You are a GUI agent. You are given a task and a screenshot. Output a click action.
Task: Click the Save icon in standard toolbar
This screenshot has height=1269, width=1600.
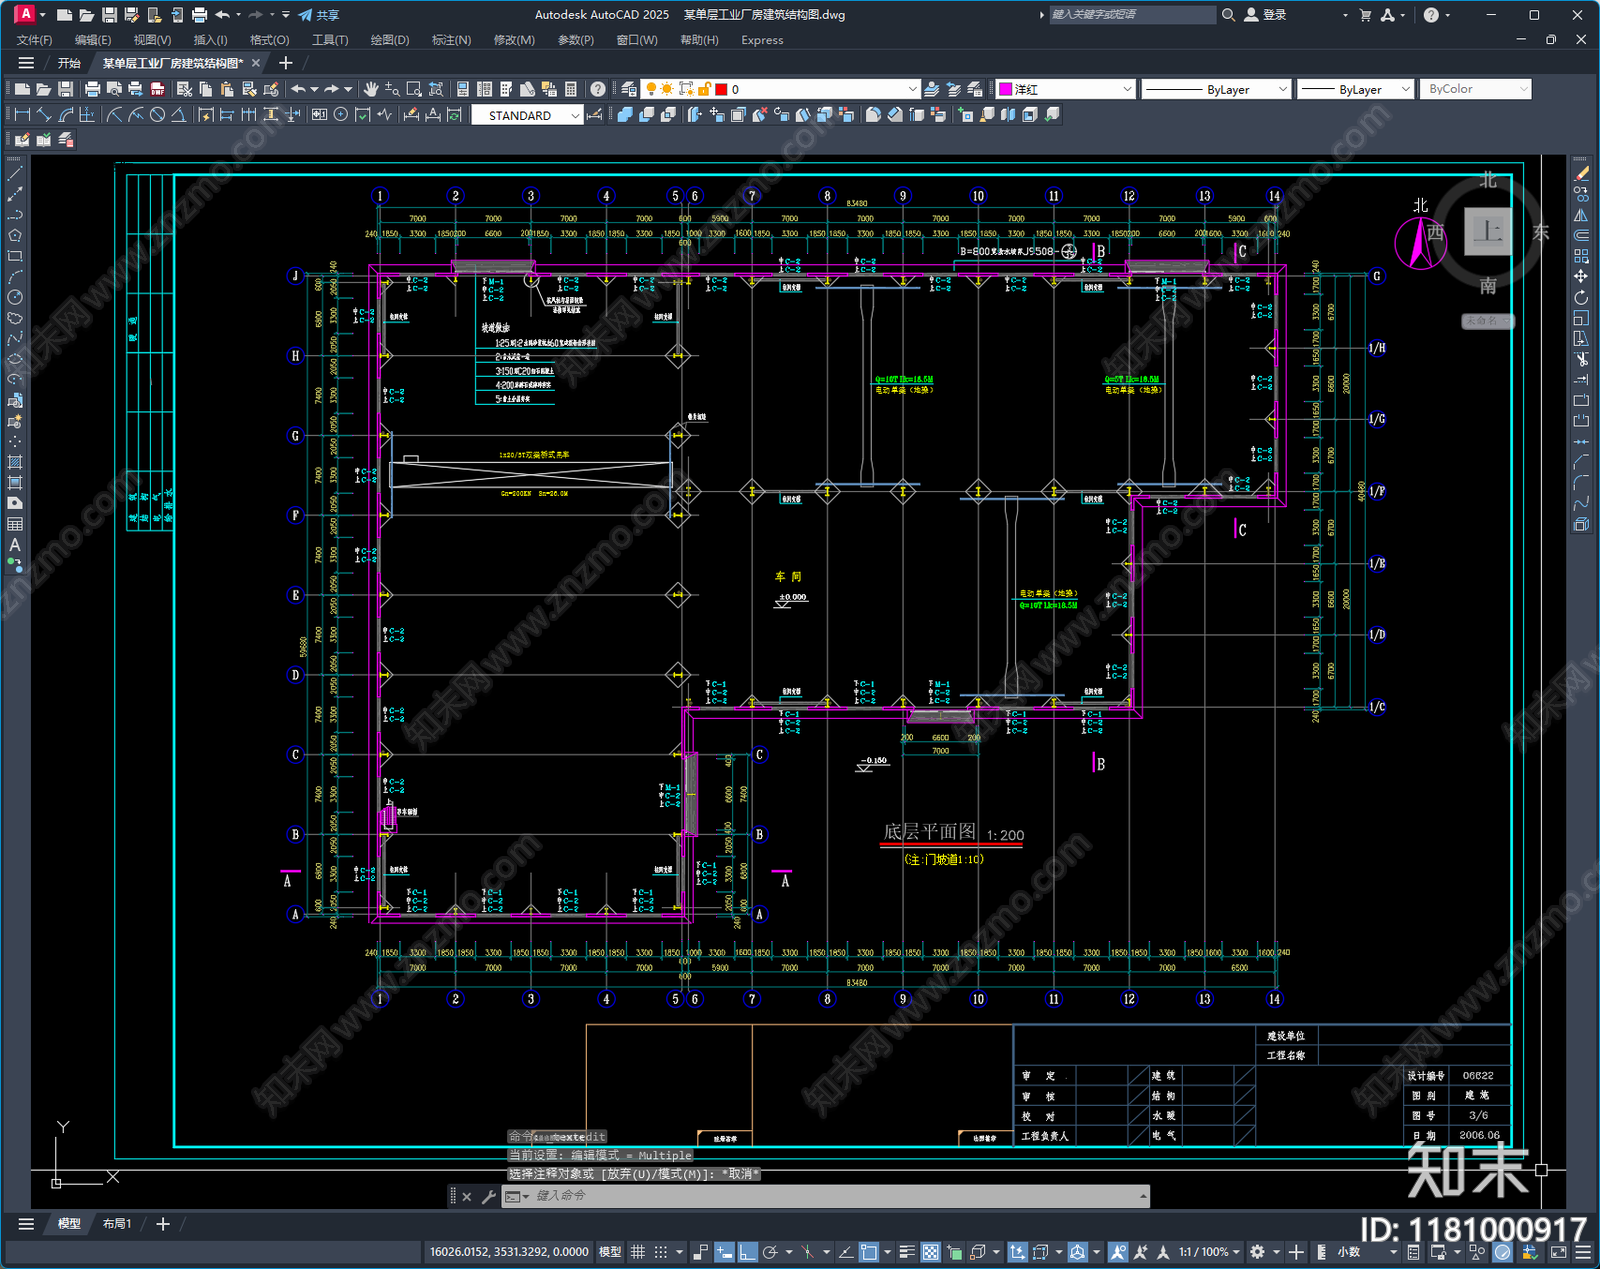point(65,89)
